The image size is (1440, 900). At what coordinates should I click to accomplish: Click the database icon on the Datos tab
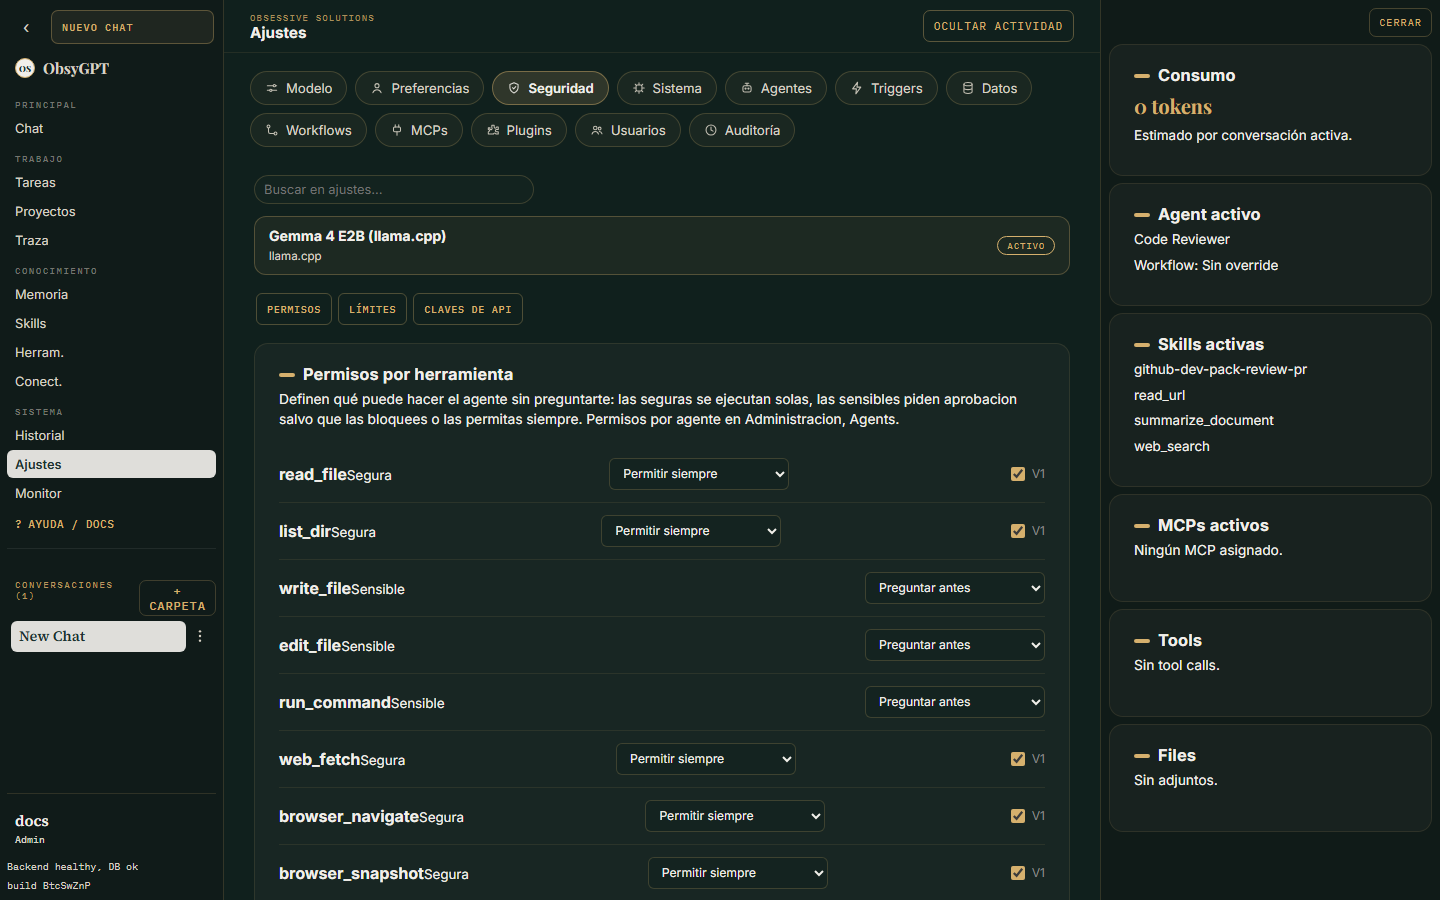pyautogui.click(x=968, y=88)
